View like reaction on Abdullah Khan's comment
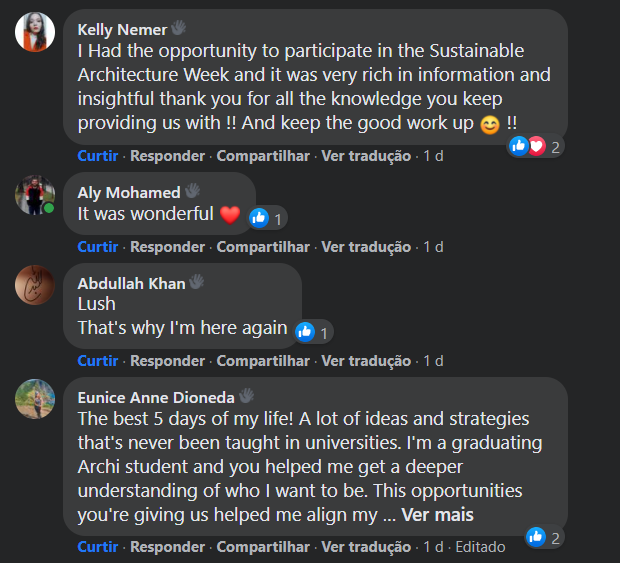This screenshot has width=620, height=563. pyautogui.click(x=313, y=331)
